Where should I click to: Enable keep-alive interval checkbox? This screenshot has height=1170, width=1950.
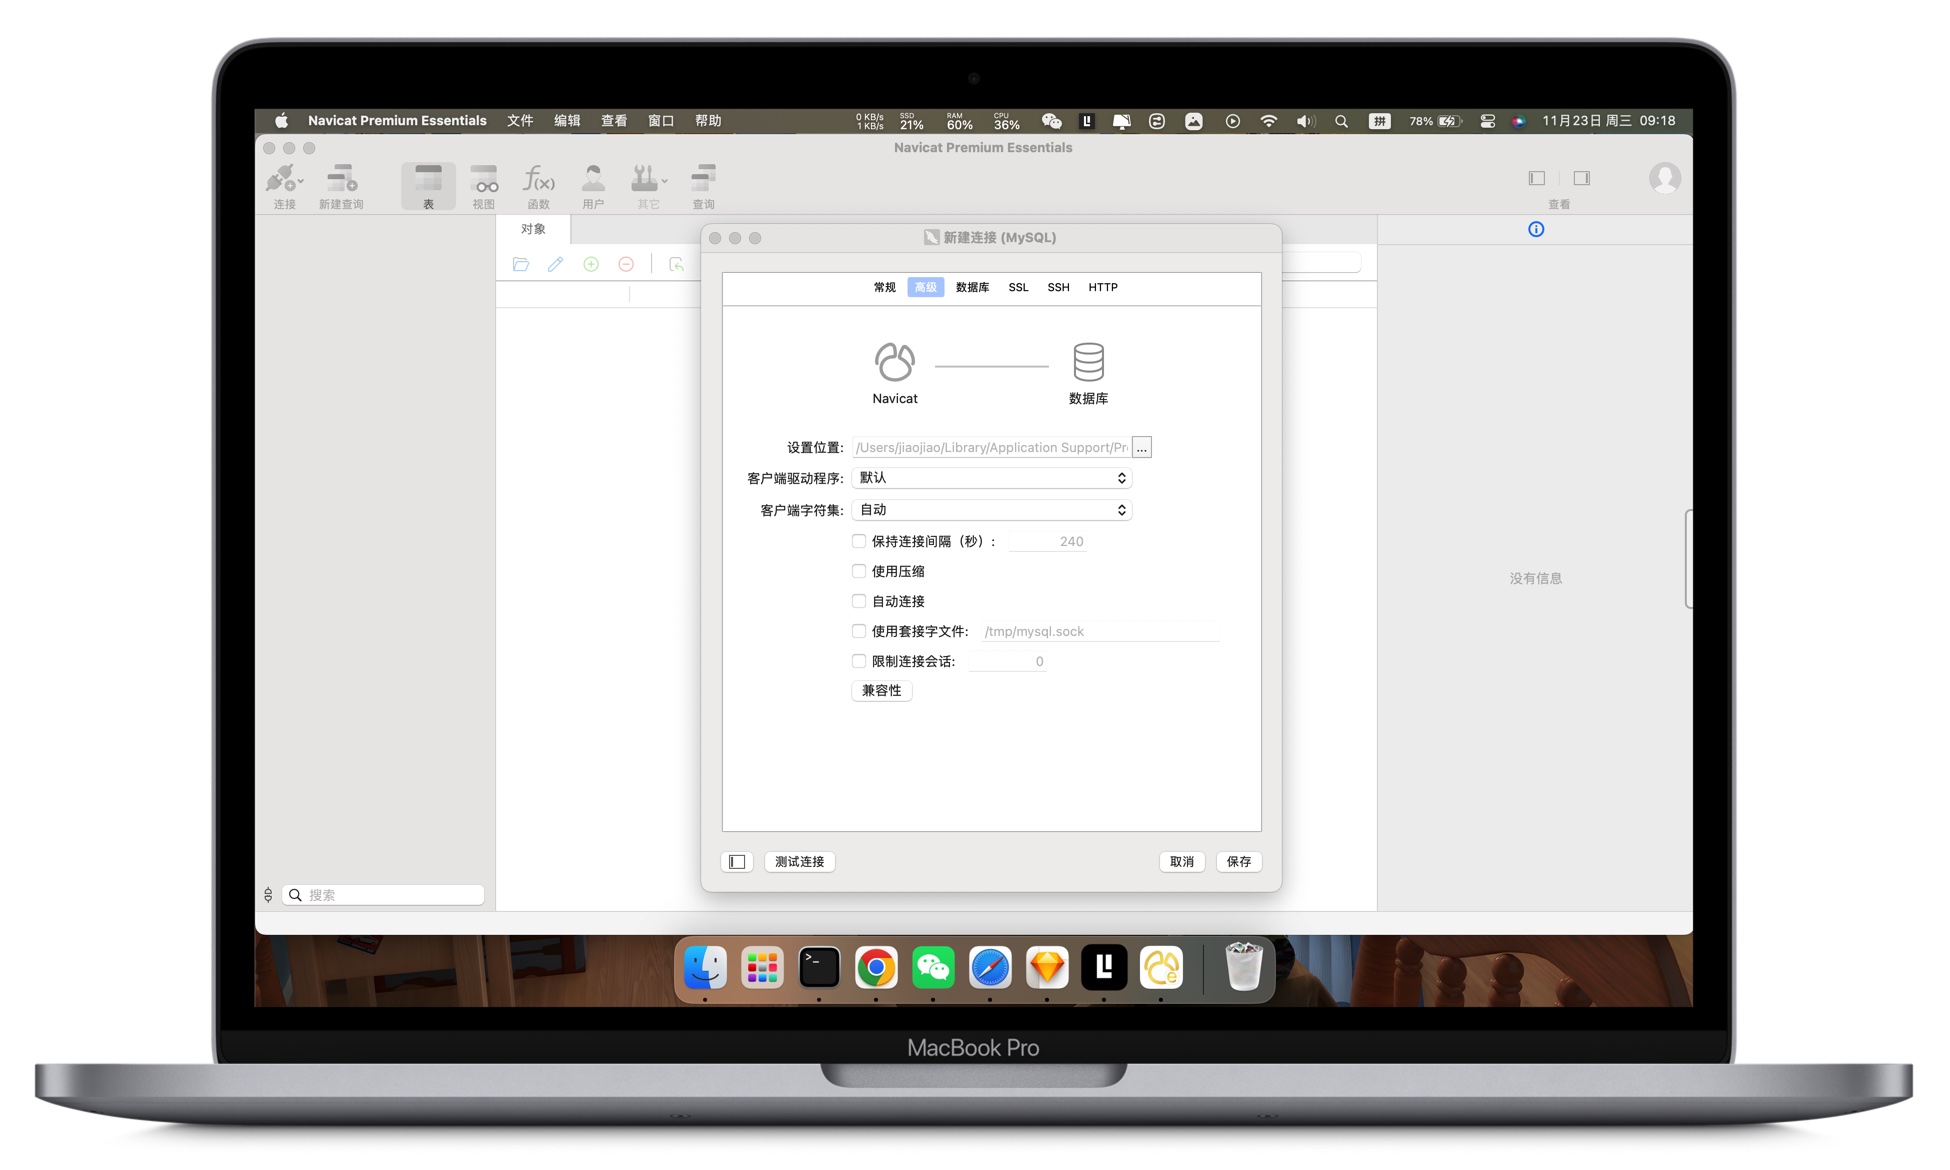tap(858, 541)
